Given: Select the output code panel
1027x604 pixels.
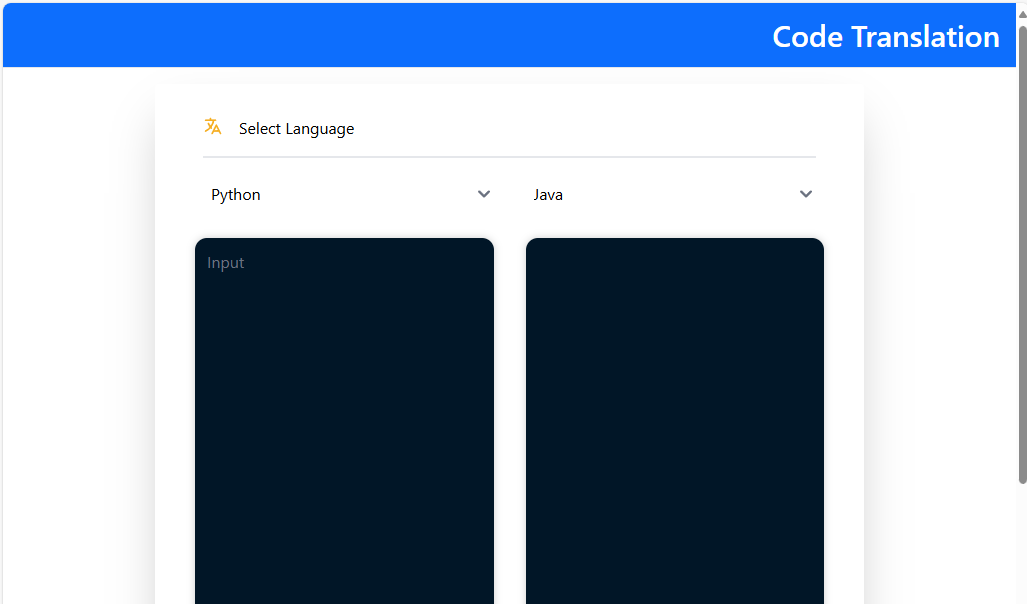Looking at the screenshot, I should tap(674, 400).
